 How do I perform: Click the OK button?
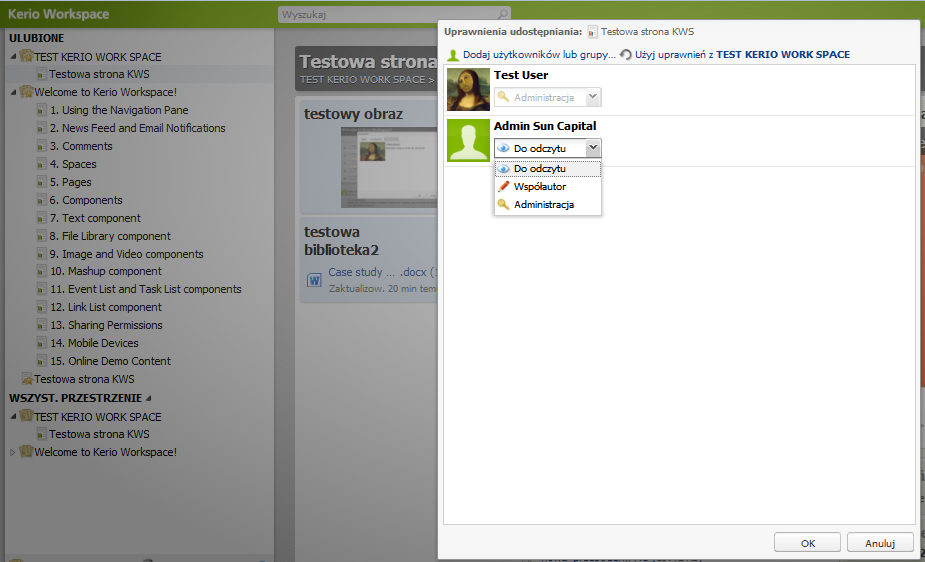pyautogui.click(x=807, y=543)
